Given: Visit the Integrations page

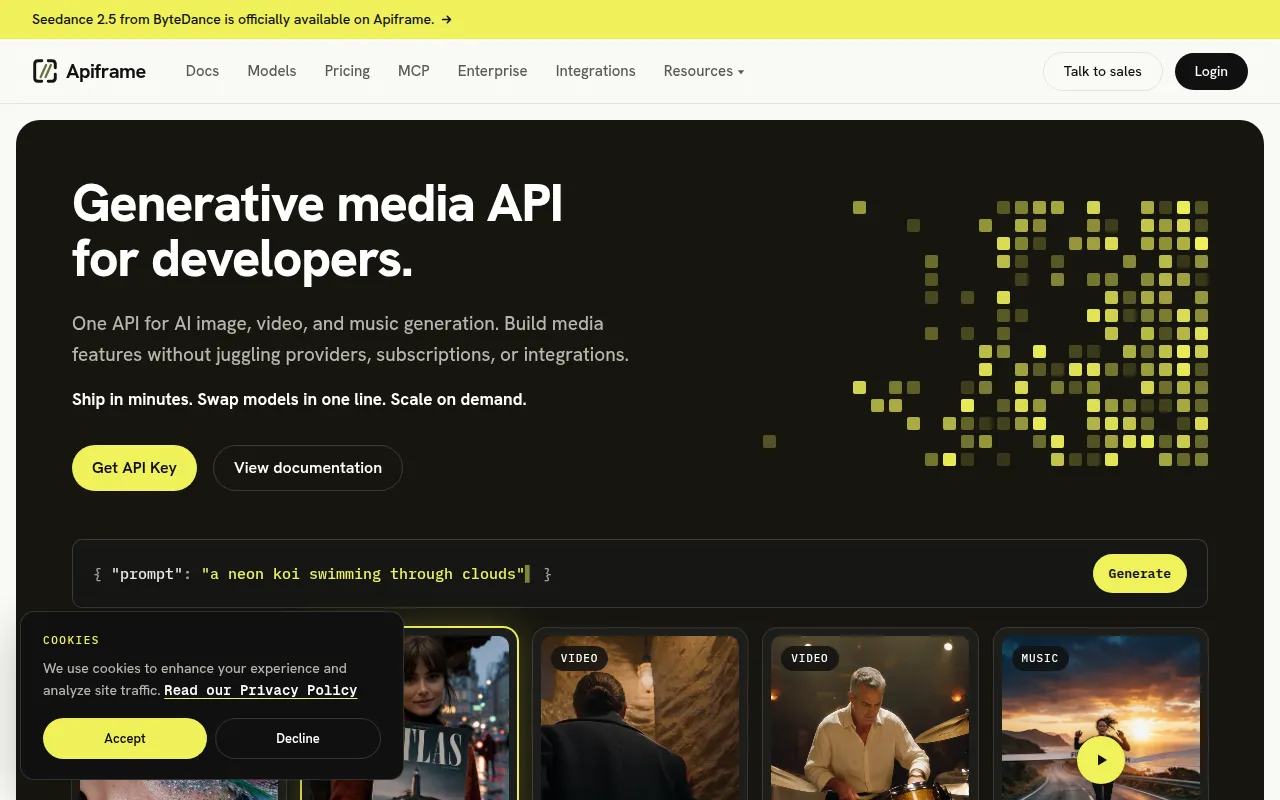Looking at the screenshot, I should pos(595,71).
